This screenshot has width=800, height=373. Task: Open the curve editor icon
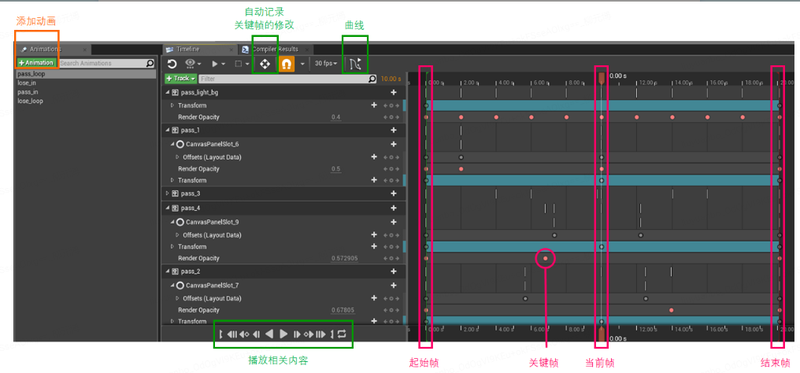(356, 64)
